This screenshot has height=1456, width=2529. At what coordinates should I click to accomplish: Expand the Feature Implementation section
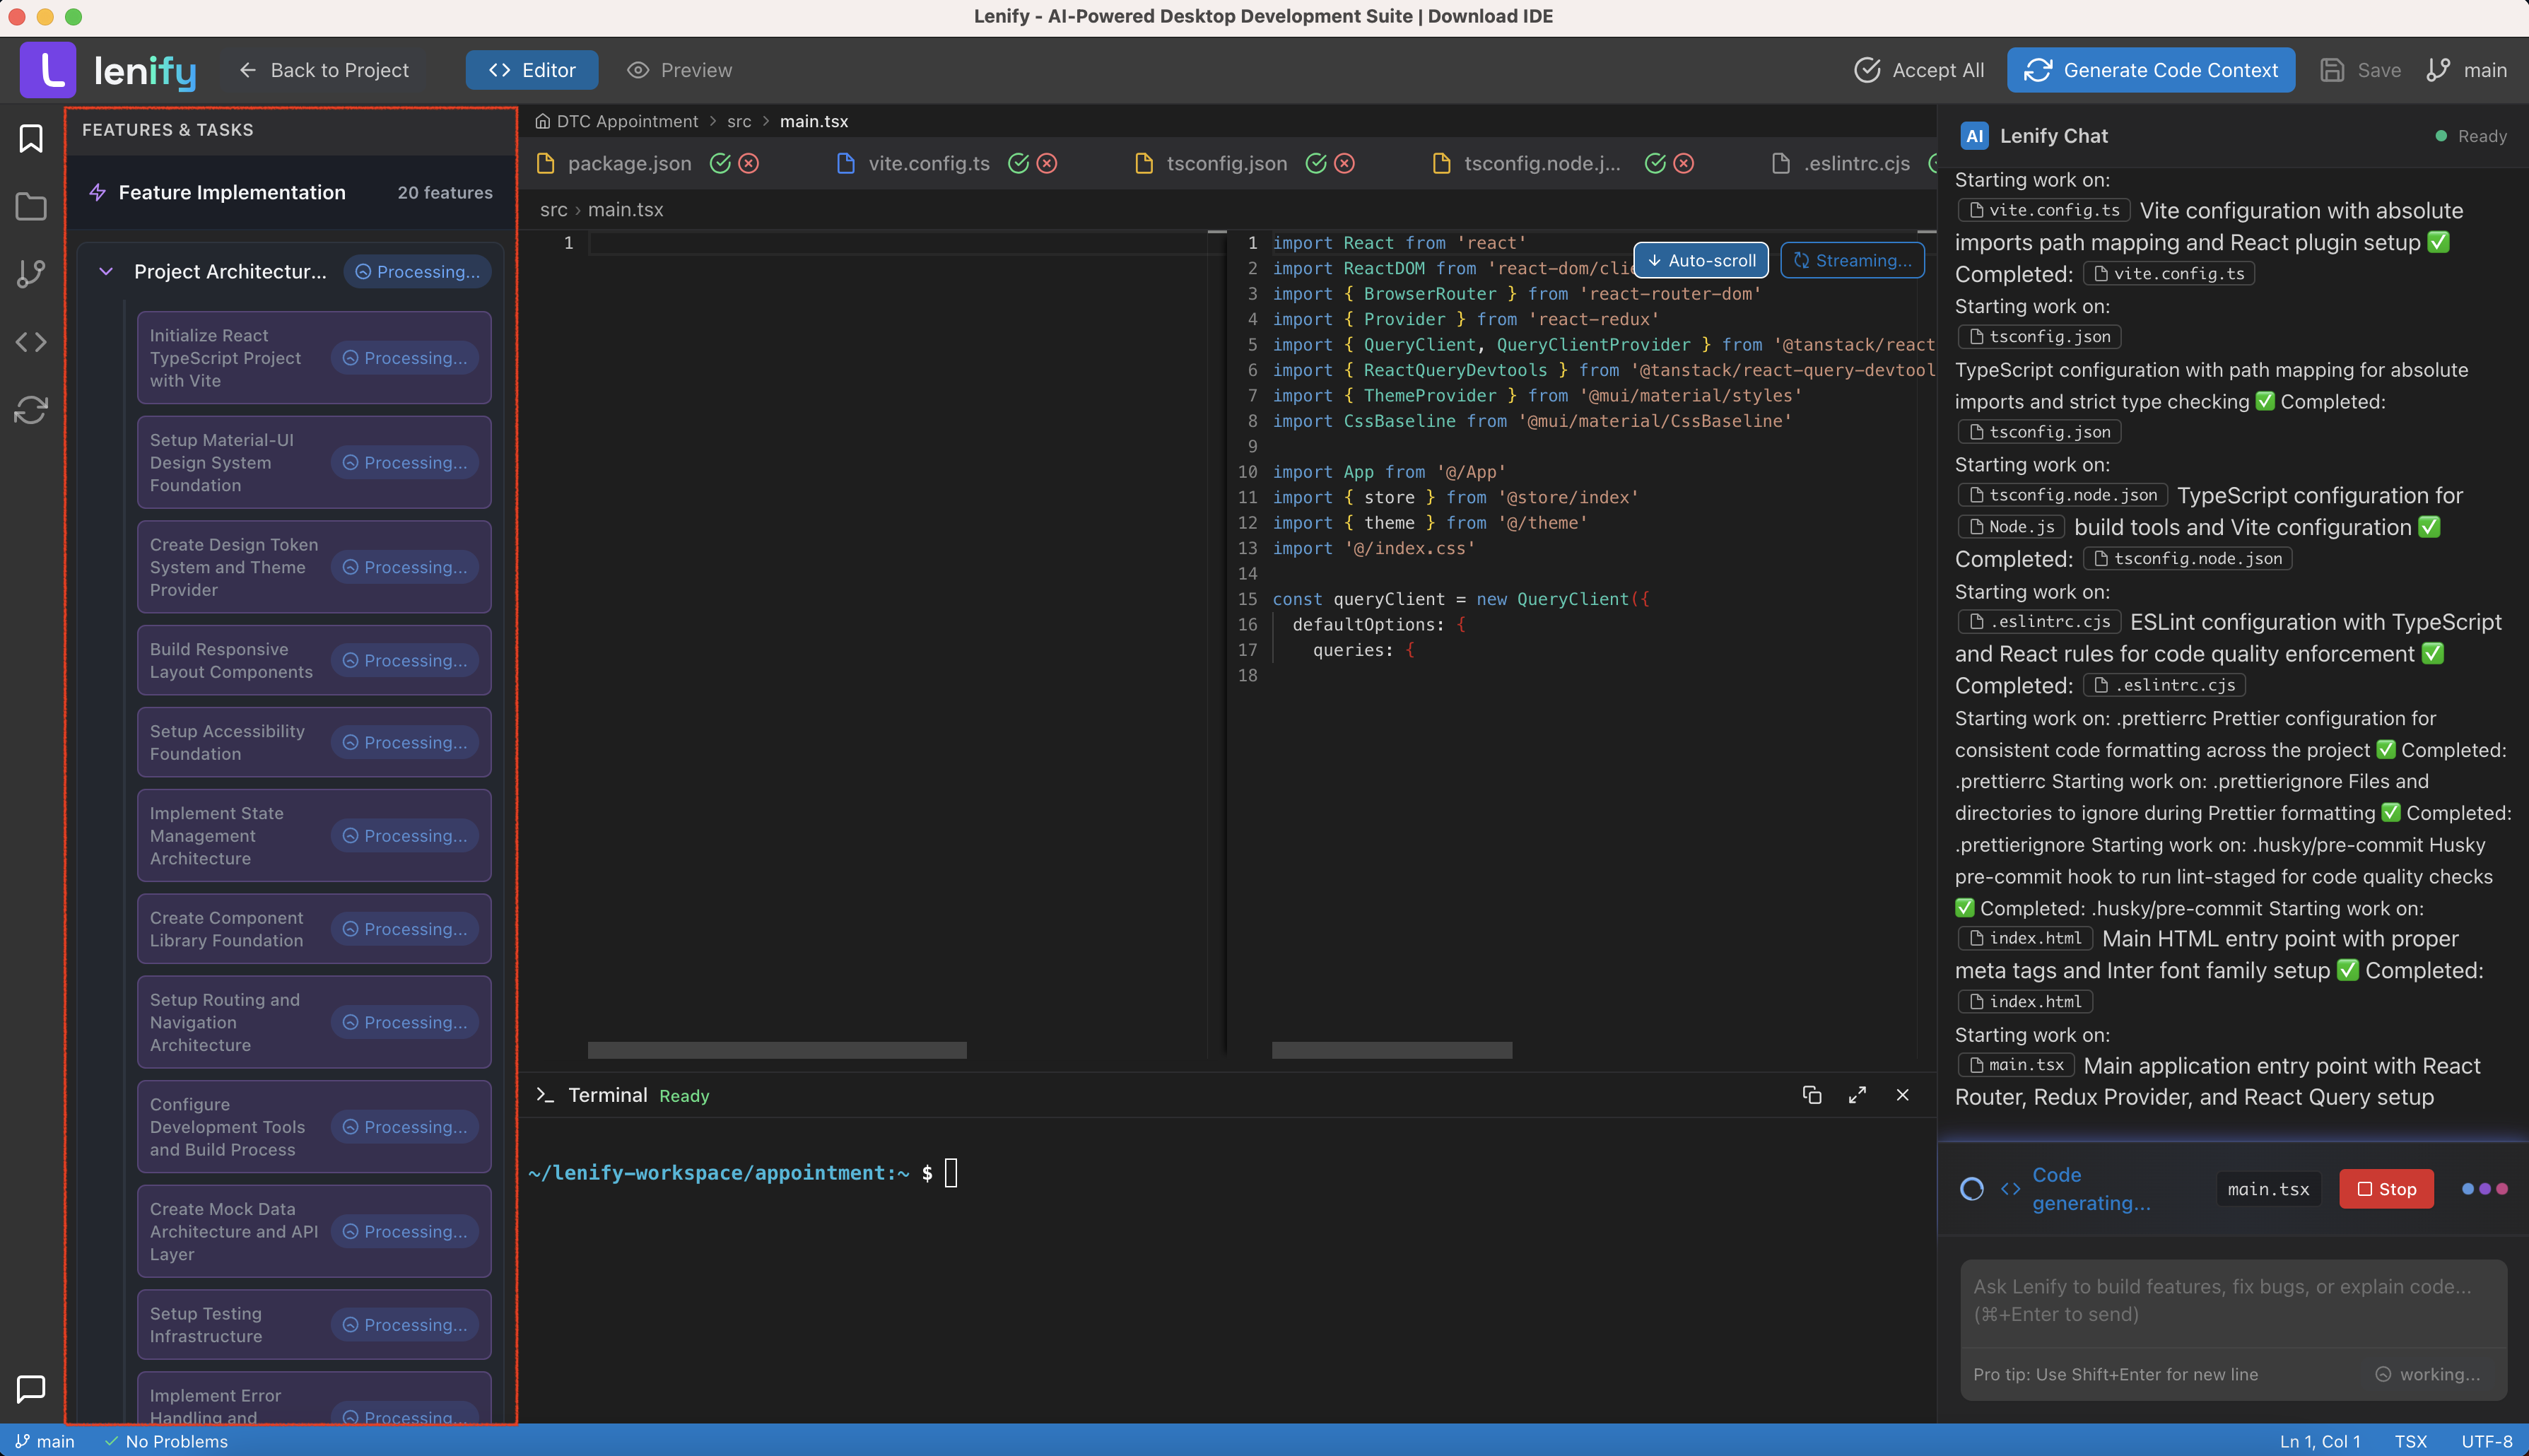pos(232,192)
